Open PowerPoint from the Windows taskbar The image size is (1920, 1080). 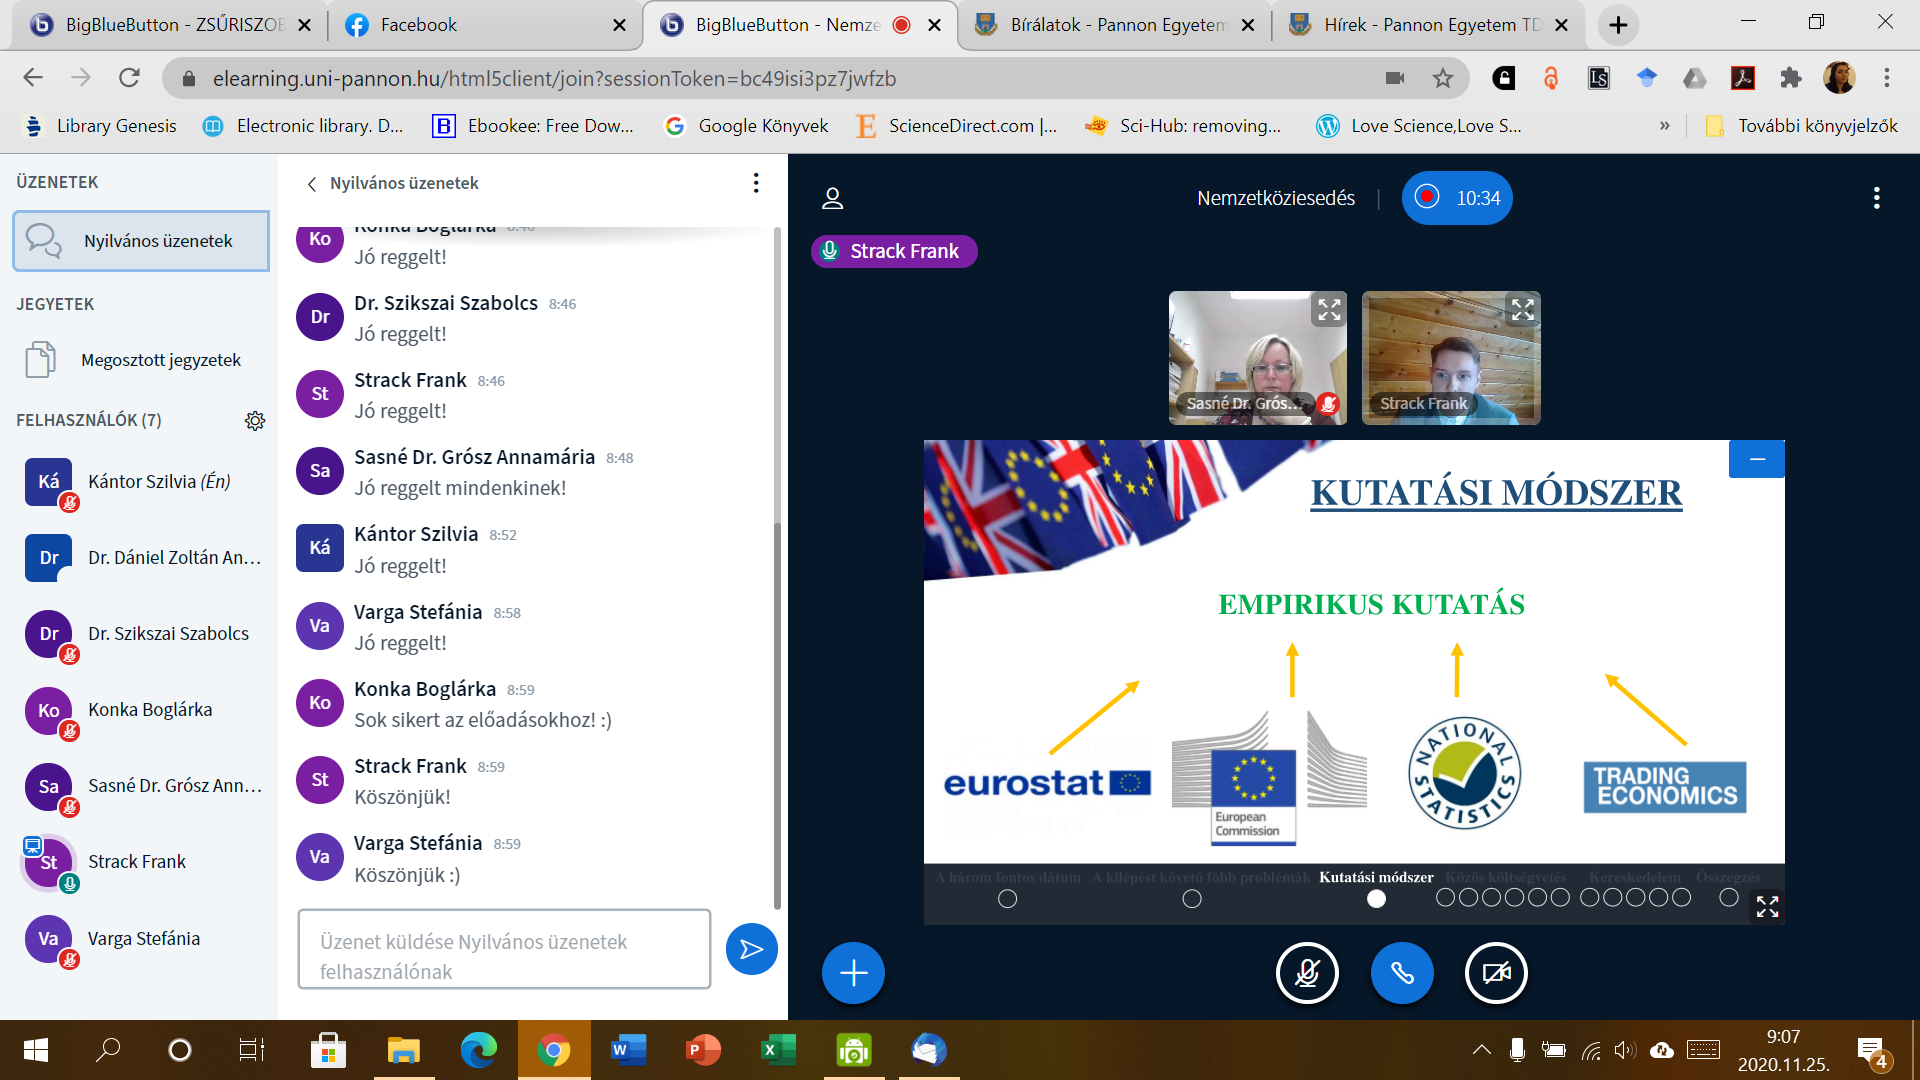(703, 1050)
